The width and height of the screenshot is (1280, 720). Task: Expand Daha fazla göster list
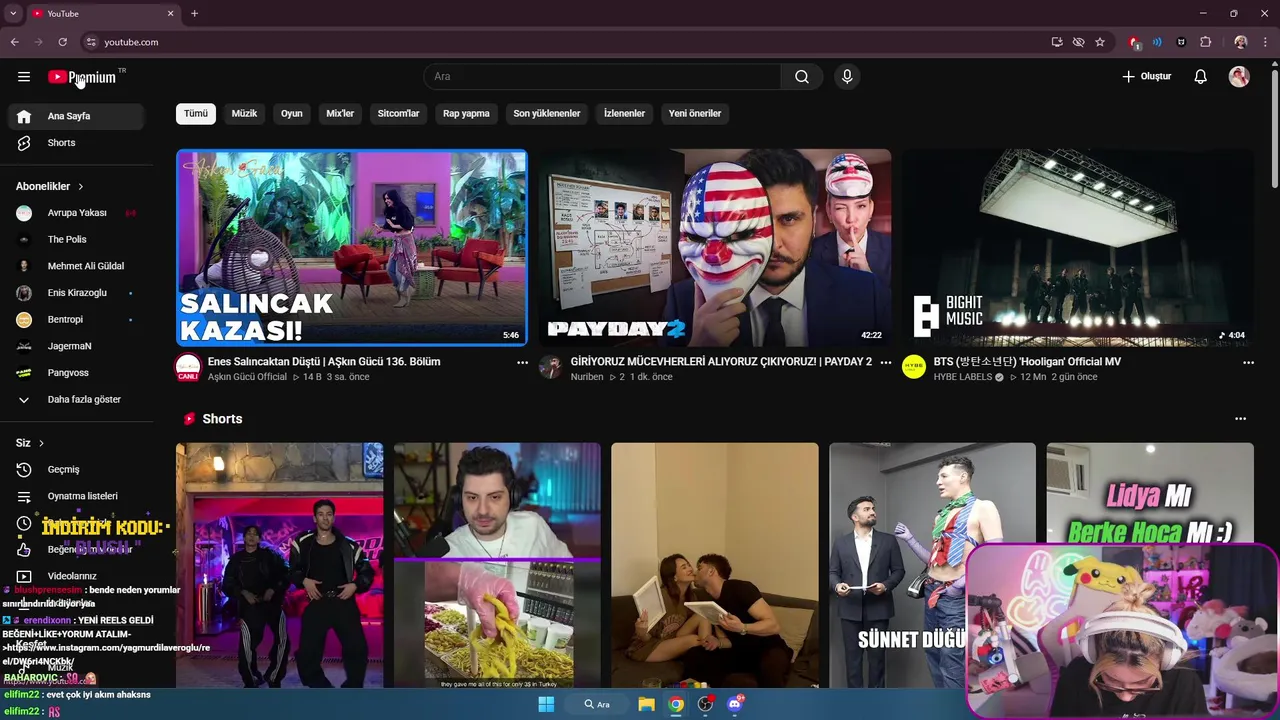click(x=78, y=400)
